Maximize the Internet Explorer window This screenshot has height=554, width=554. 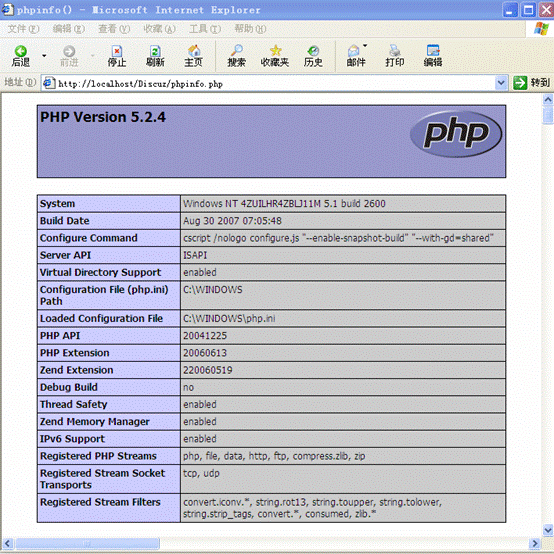pyautogui.click(x=529, y=10)
